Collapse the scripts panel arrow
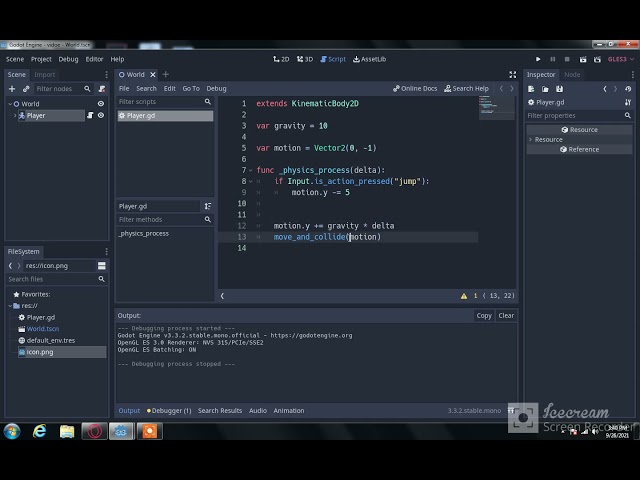 (222, 296)
